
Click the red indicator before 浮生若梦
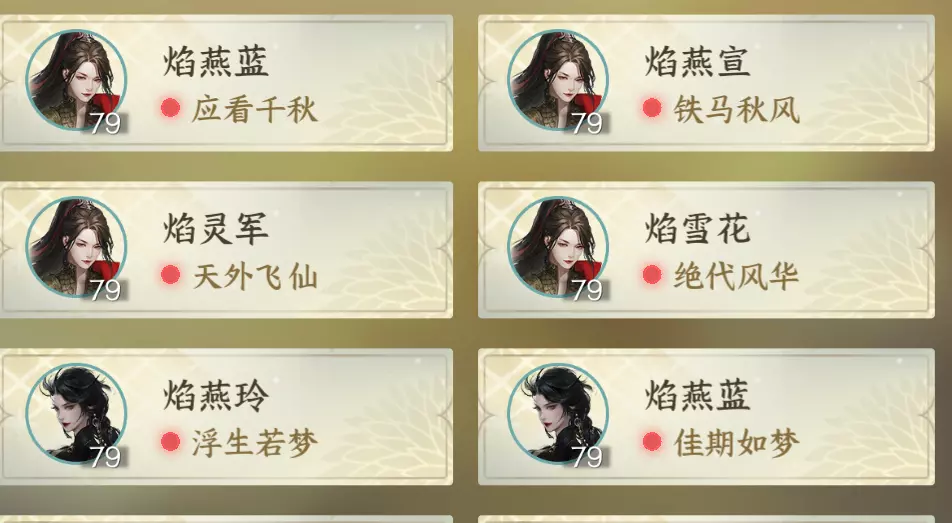171,442
